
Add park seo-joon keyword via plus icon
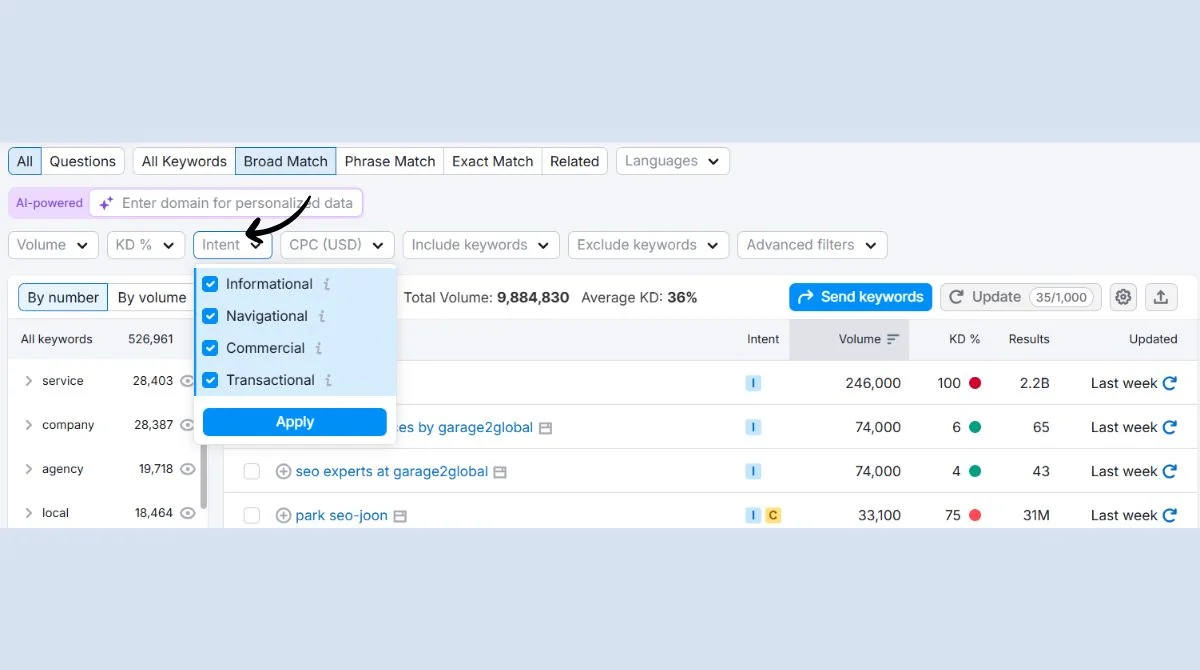[283, 516]
